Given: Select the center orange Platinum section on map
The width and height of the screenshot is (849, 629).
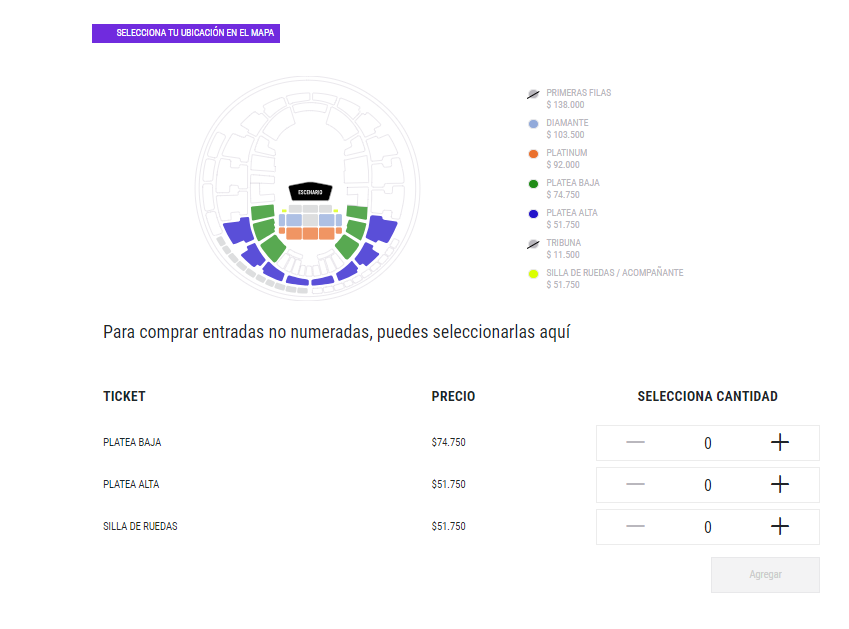Looking at the screenshot, I should 310,233.
